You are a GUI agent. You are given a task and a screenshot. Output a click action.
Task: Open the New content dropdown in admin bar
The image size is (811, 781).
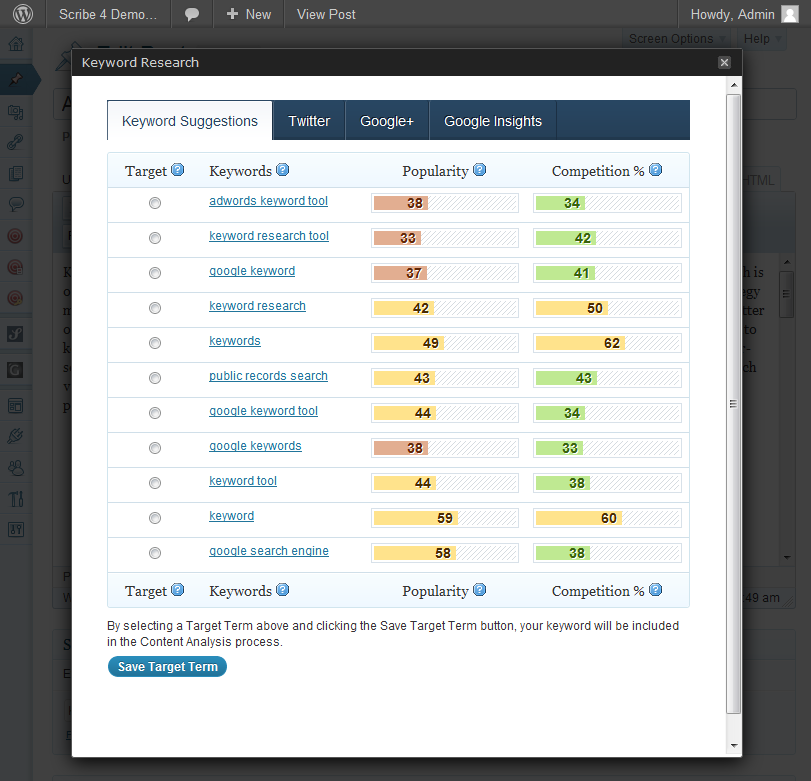coord(248,14)
